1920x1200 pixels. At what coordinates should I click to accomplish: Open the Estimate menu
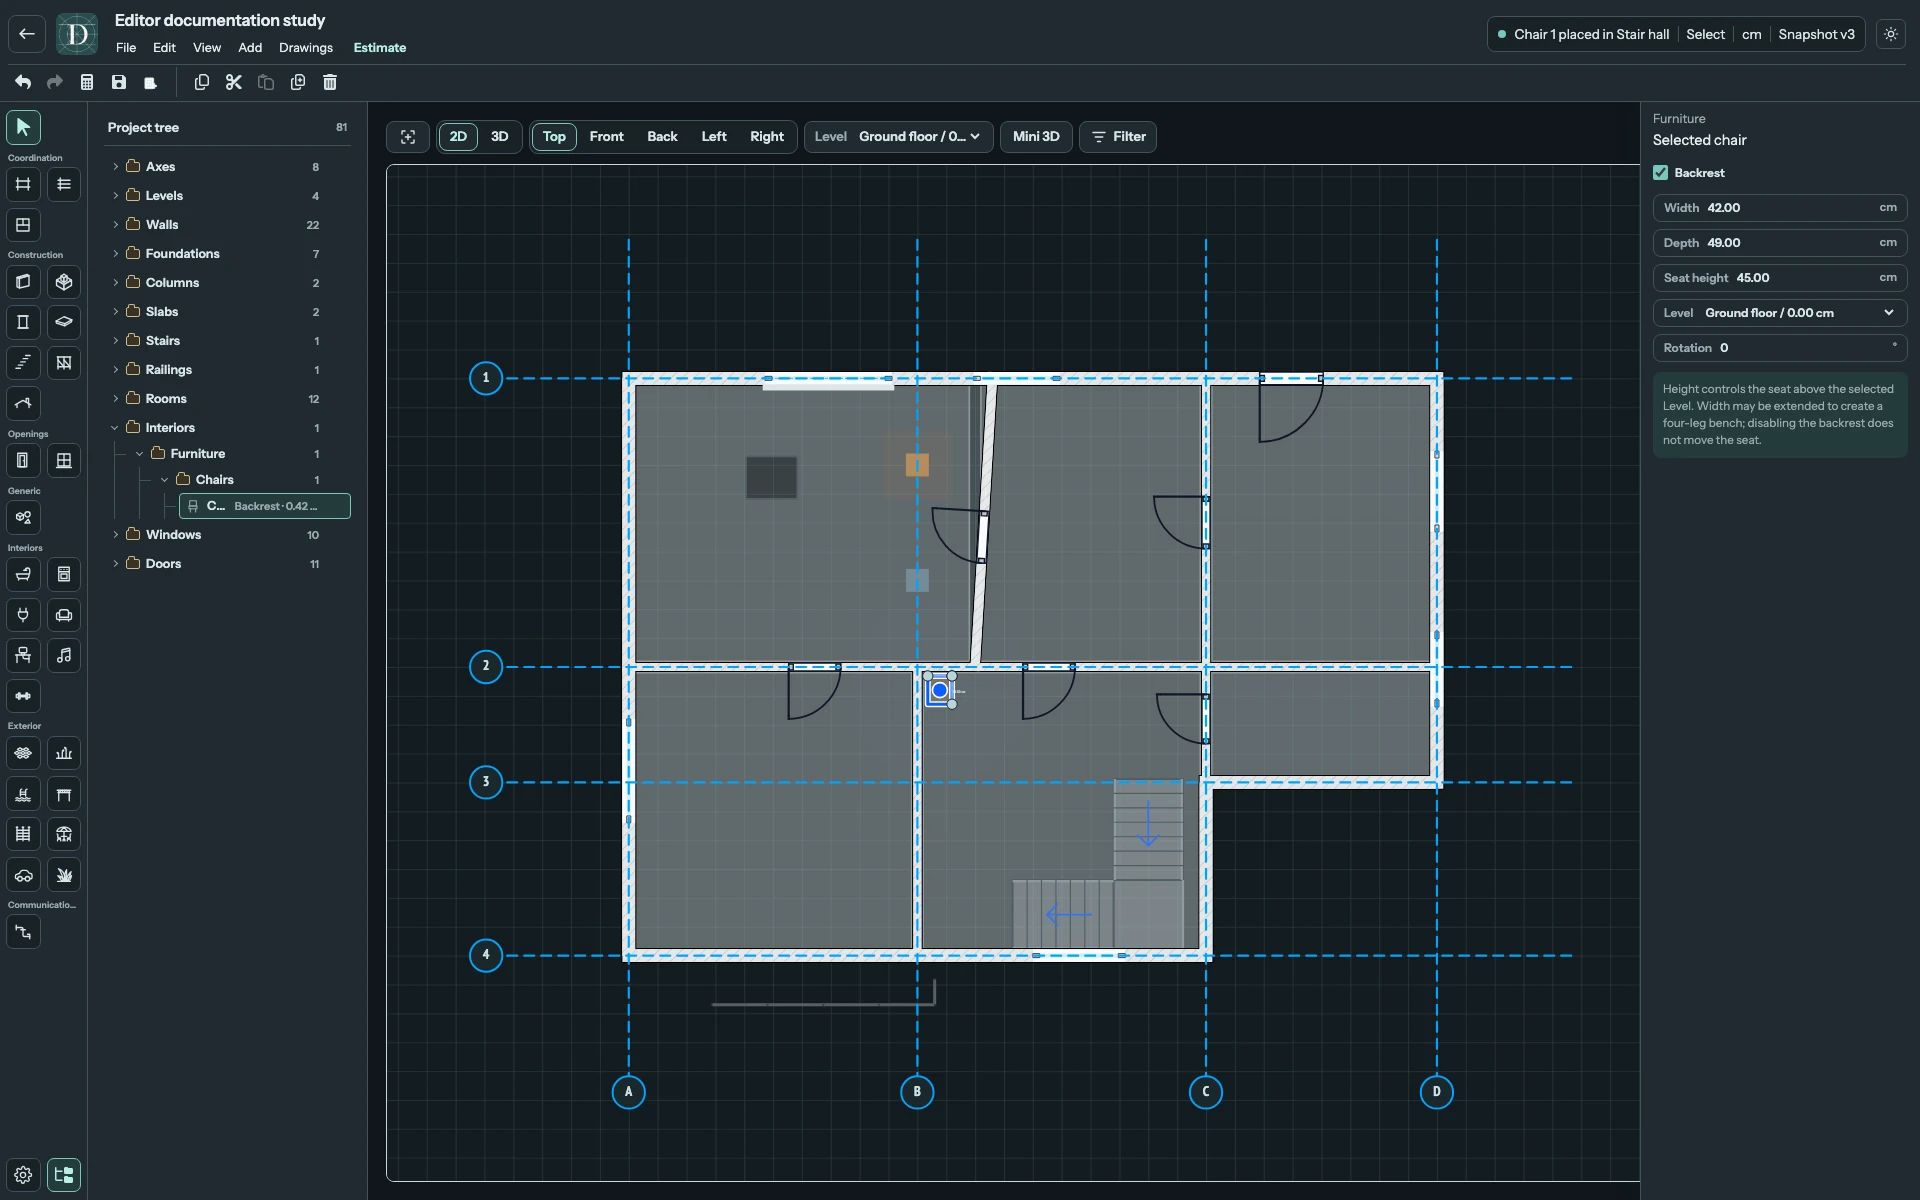click(x=380, y=48)
